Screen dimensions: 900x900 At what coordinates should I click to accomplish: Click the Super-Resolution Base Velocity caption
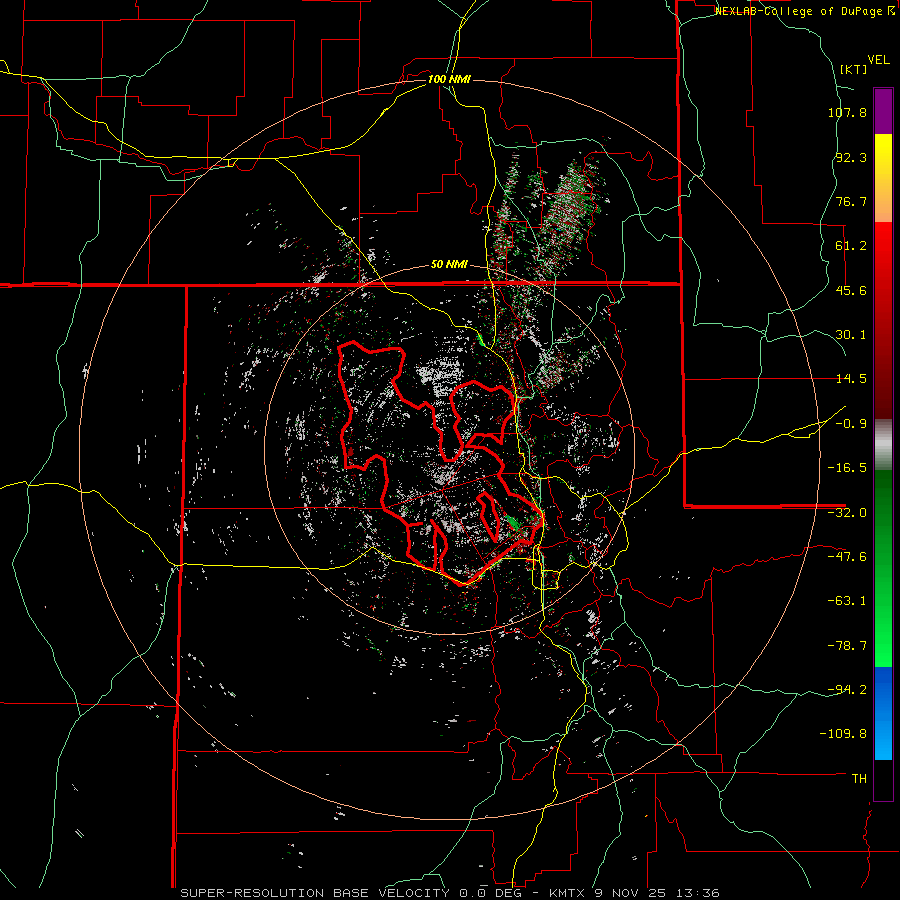coord(450,893)
